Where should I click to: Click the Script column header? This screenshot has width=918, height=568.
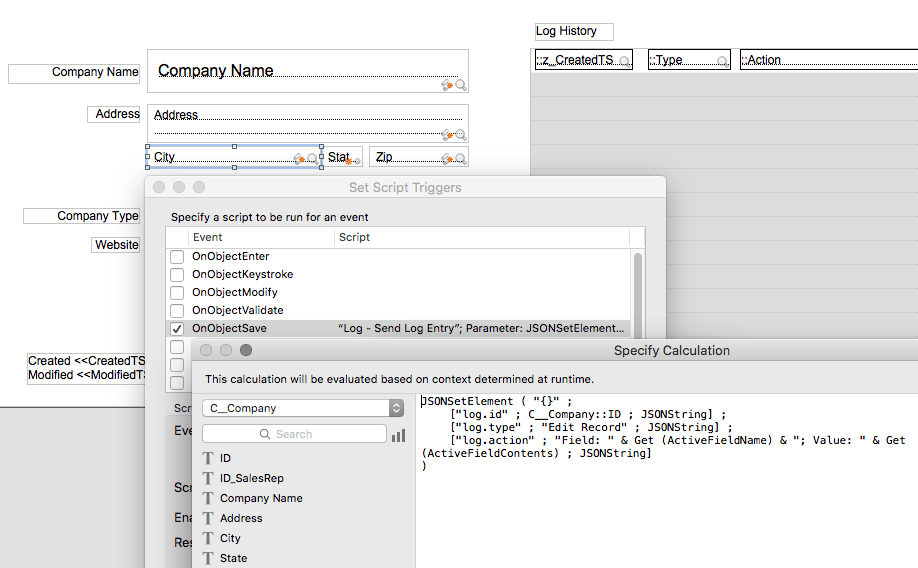[482, 237]
